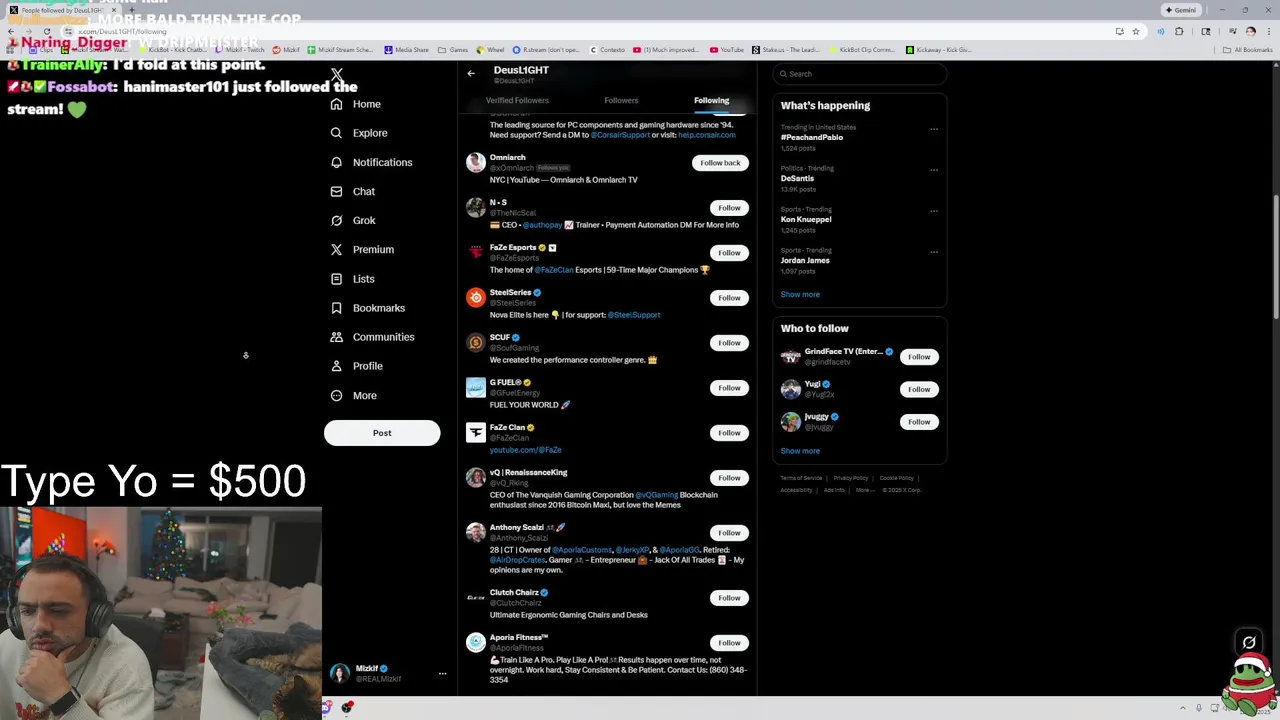Open Privacy Policy footer link
The width and height of the screenshot is (1280, 720).
point(851,478)
